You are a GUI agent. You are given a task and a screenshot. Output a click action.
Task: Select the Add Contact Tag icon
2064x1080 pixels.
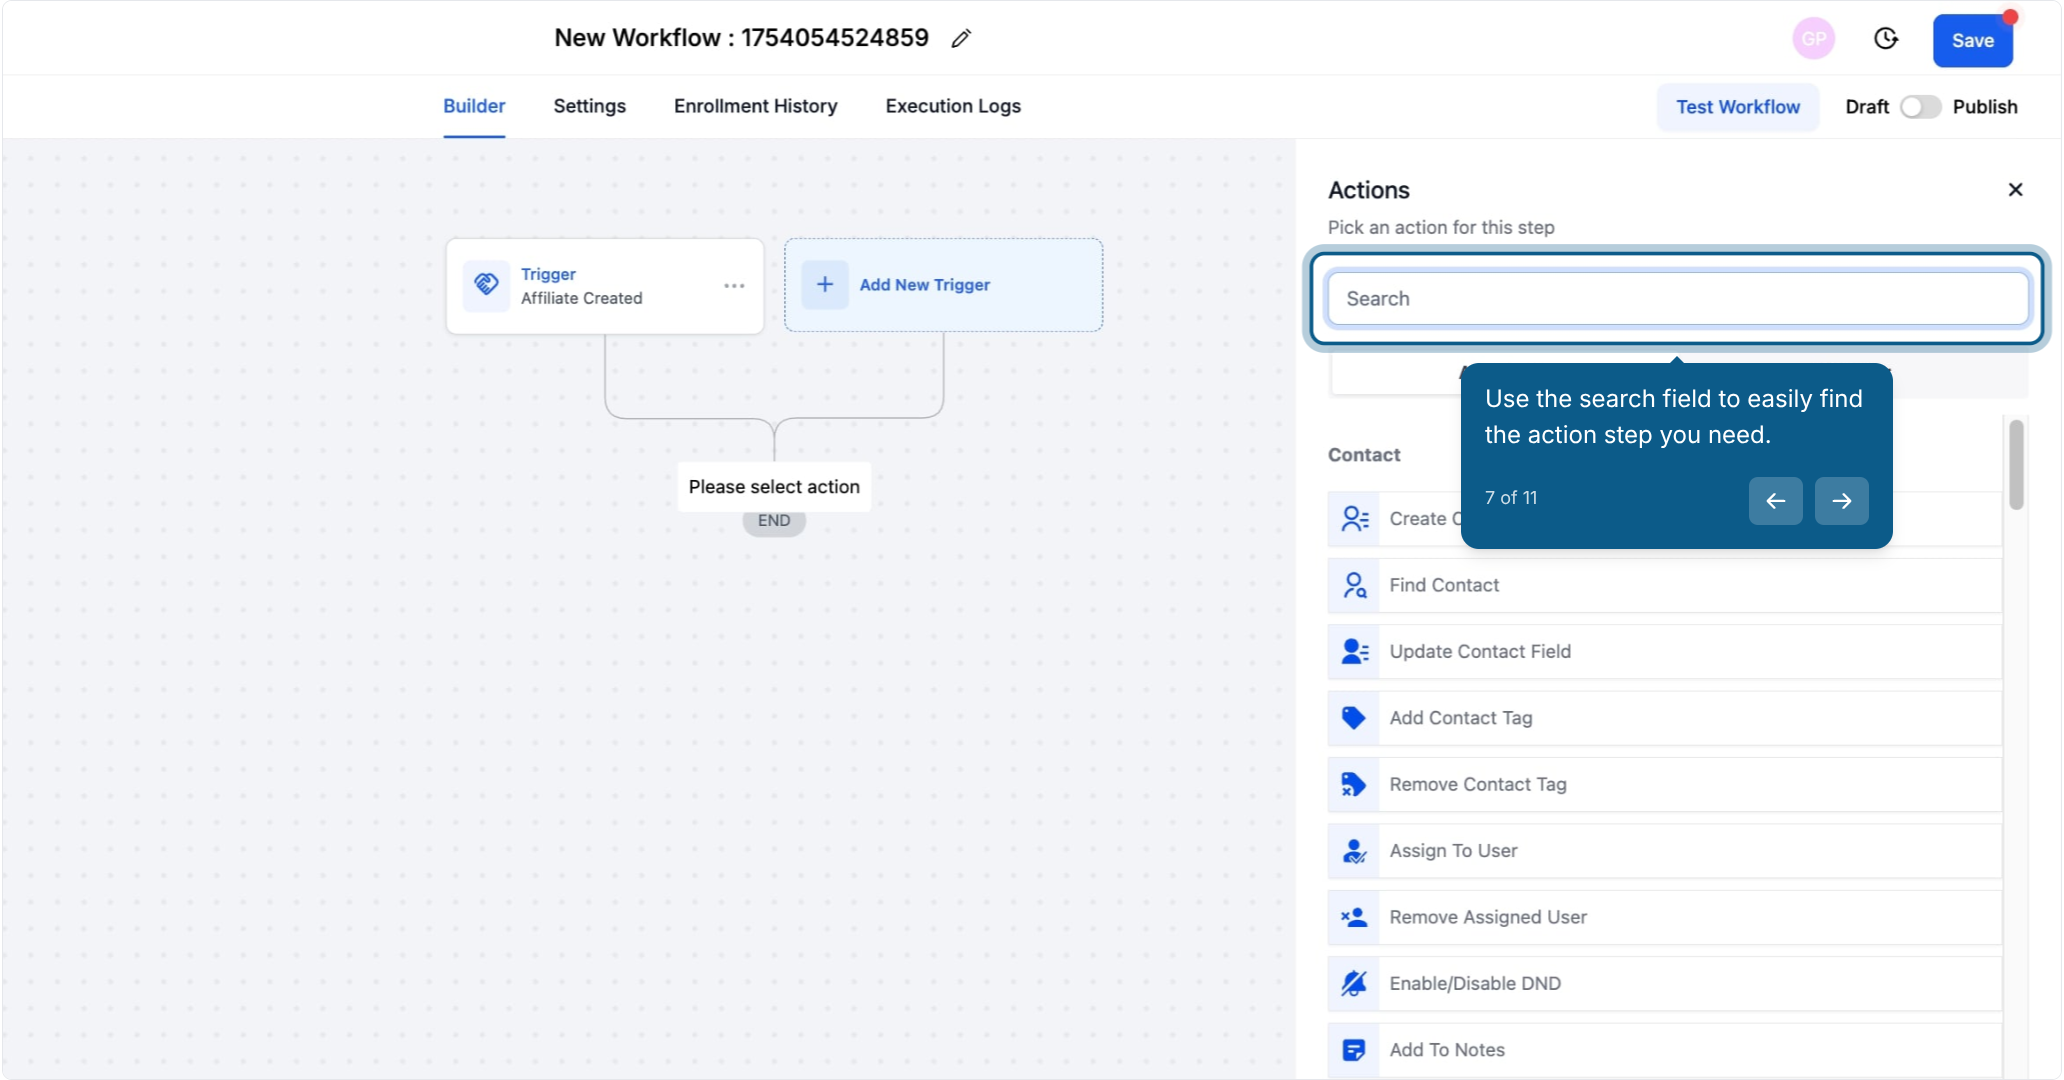(x=1354, y=718)
